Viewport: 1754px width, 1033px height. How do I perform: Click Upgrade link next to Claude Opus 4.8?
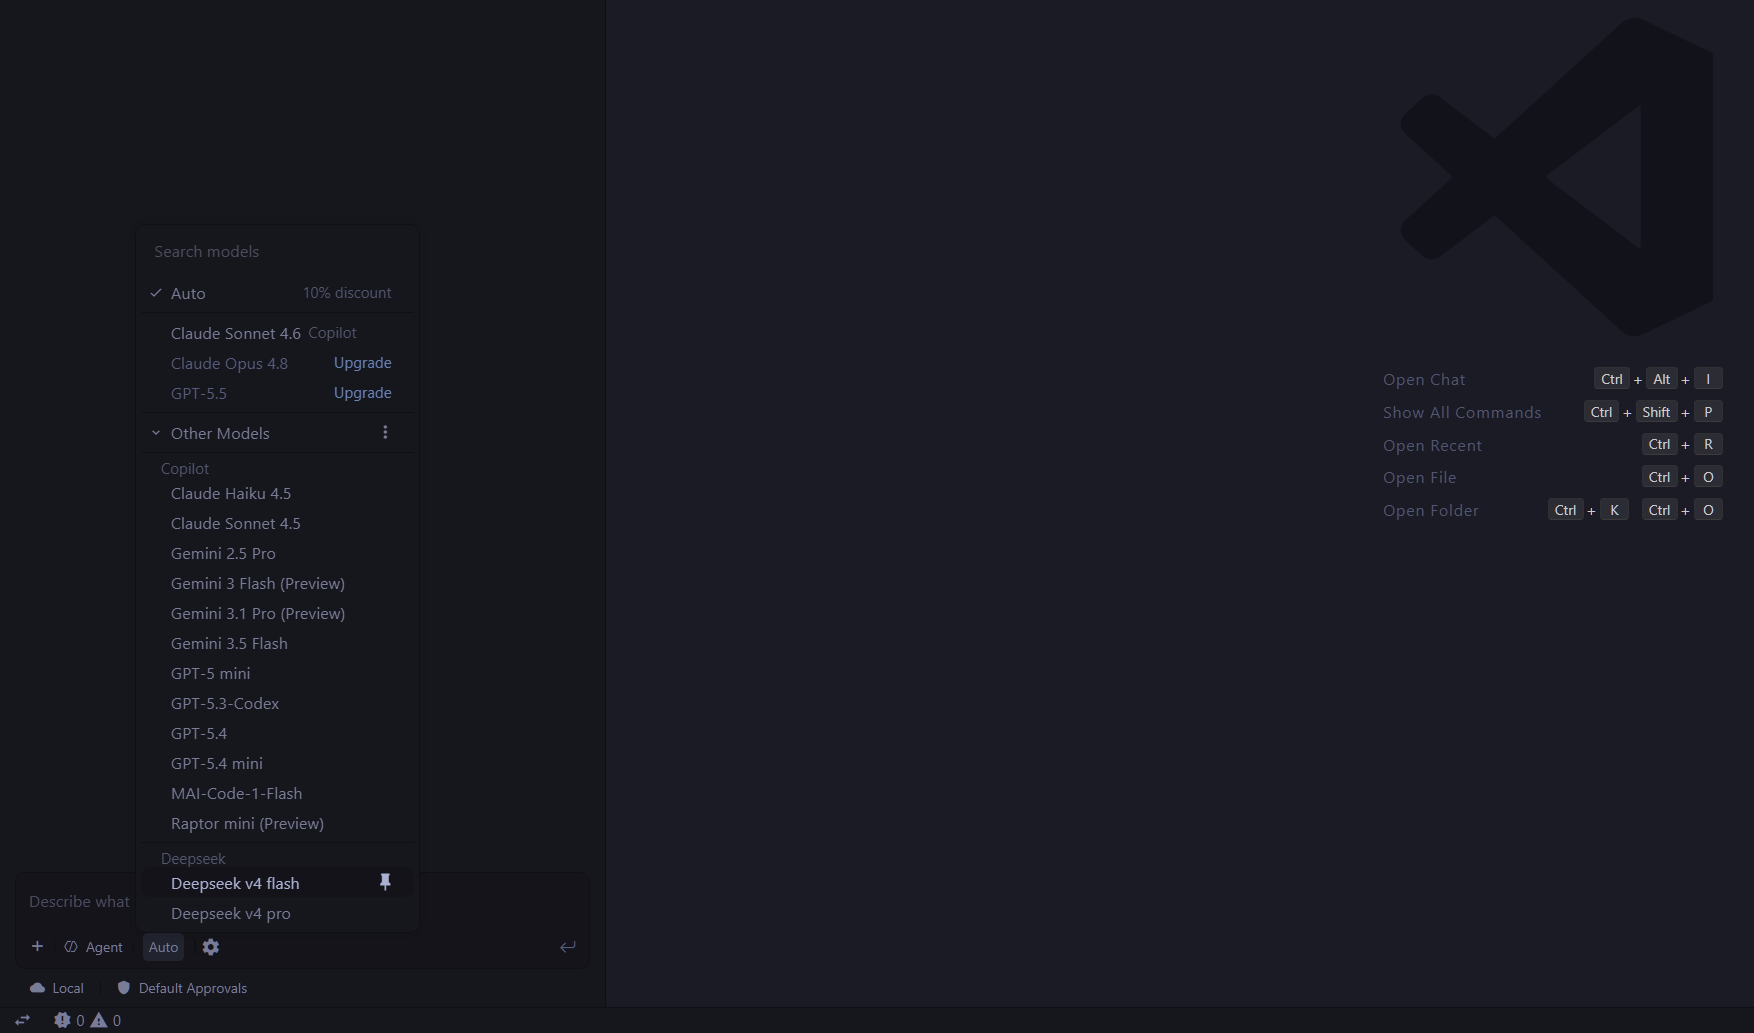pos(362,362)
